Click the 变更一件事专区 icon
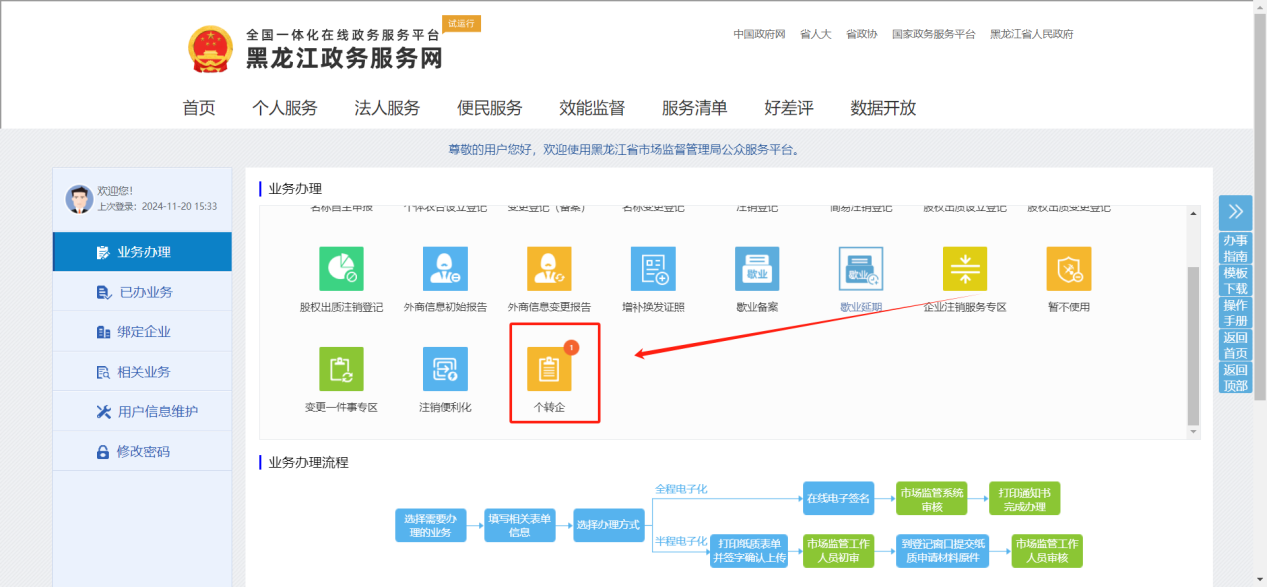The width and height of the screenshot is (1267, 587). 341,369
